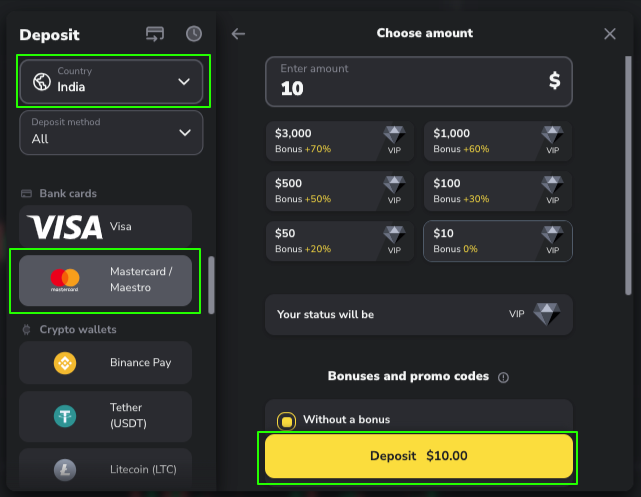Image resolution: width=641 pixels, height=497 pixels.
Task: Click the payment methods list scrollbar
Action: (x=211, y=285)
